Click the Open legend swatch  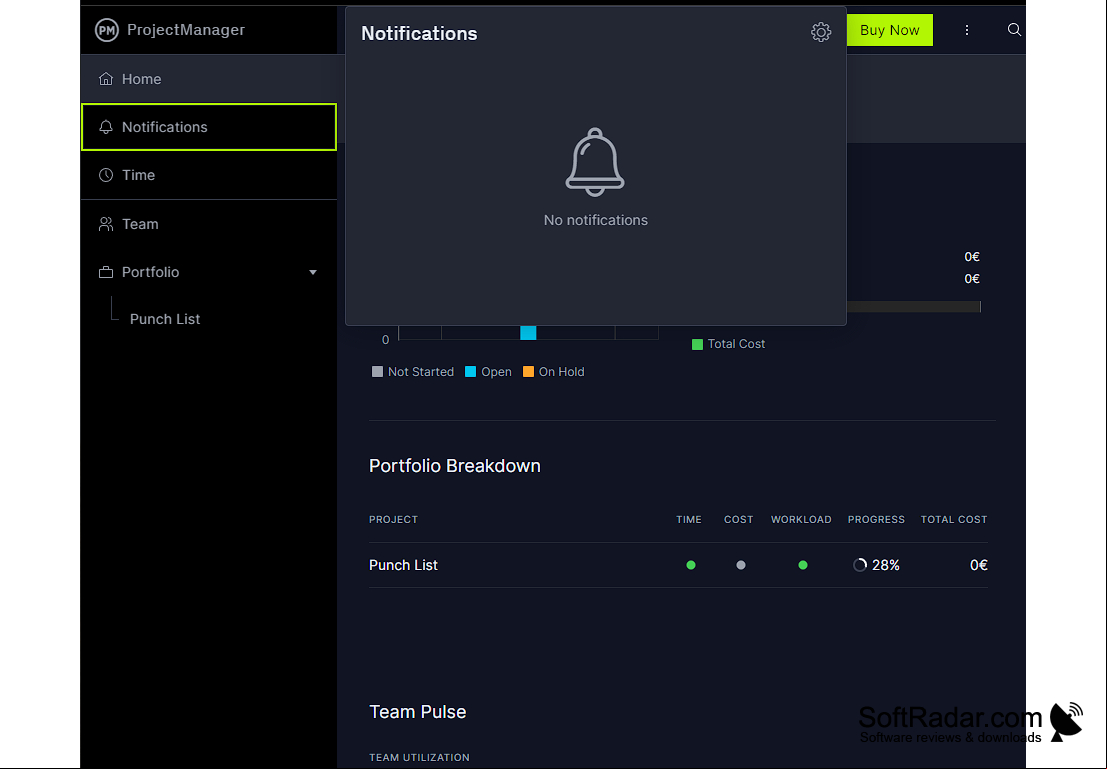point(470,371)
